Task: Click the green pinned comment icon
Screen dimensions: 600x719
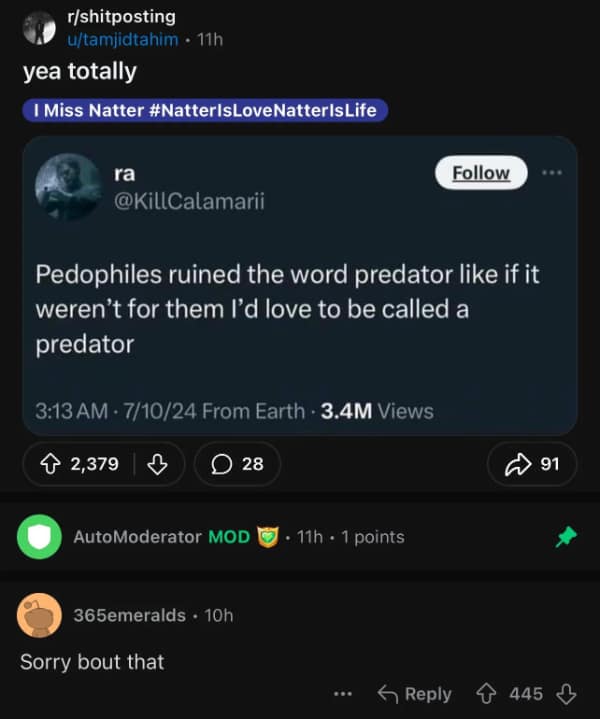Action: tap(566, 537)
